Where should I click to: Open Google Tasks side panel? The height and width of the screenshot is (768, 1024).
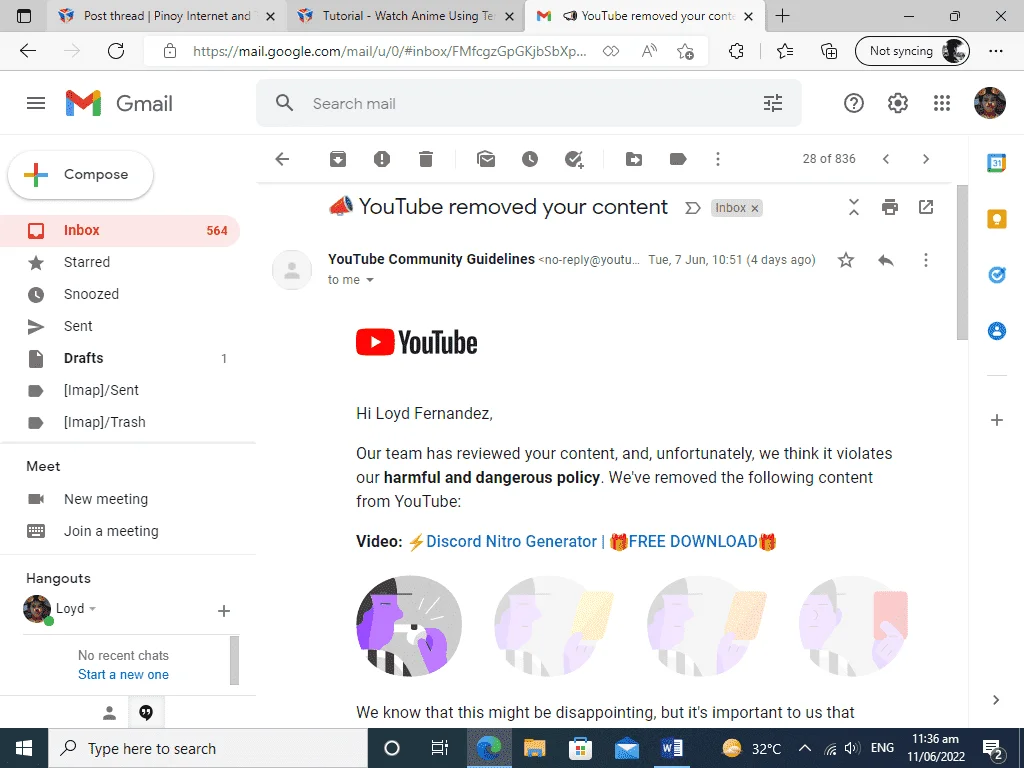point(997,275)
